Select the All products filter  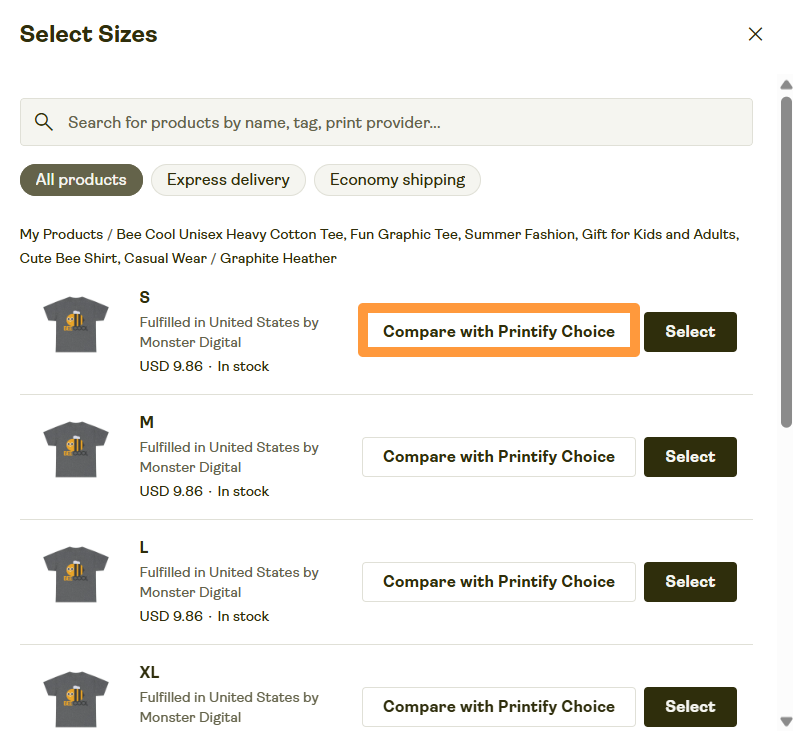click(81, 180)
